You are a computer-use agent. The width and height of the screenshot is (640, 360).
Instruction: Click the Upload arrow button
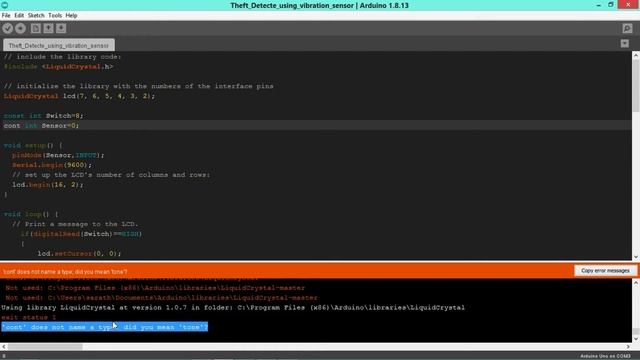pyautogui.click(x=20, y=29)
